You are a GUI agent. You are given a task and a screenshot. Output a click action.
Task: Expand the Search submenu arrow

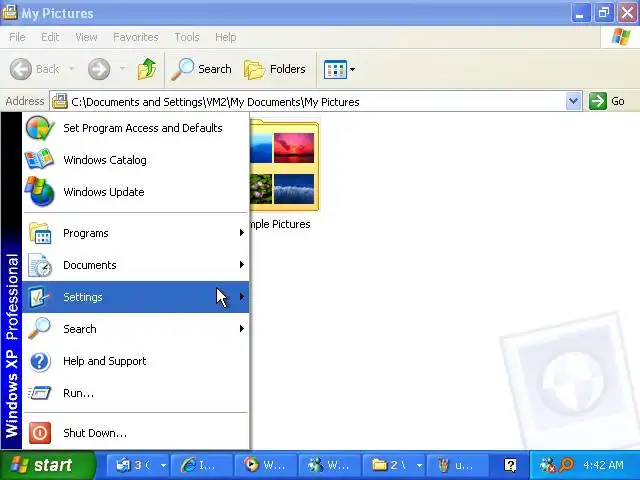[242, 329]
